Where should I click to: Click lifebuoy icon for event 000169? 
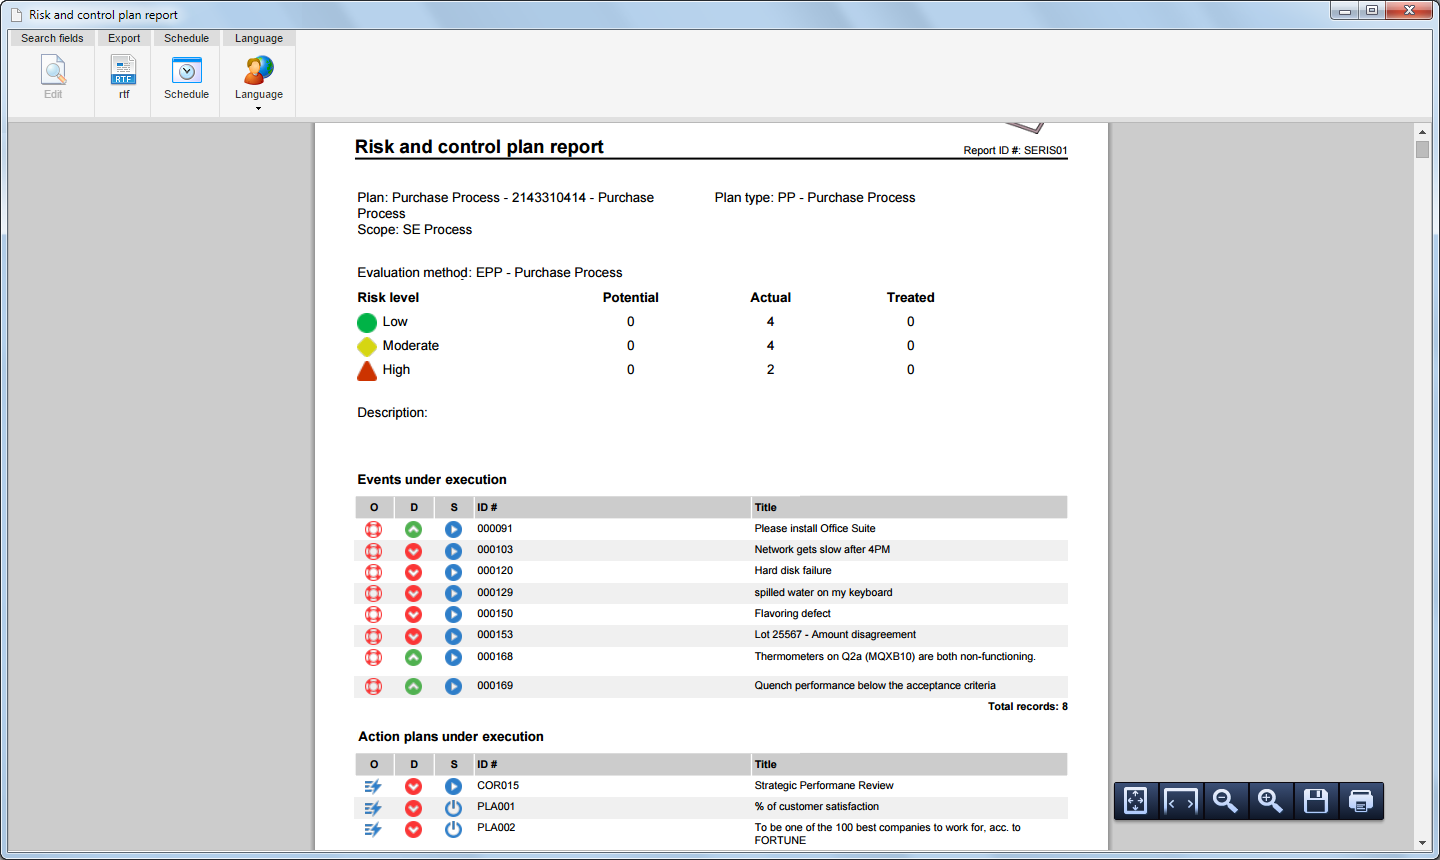[x=374, y=686]
